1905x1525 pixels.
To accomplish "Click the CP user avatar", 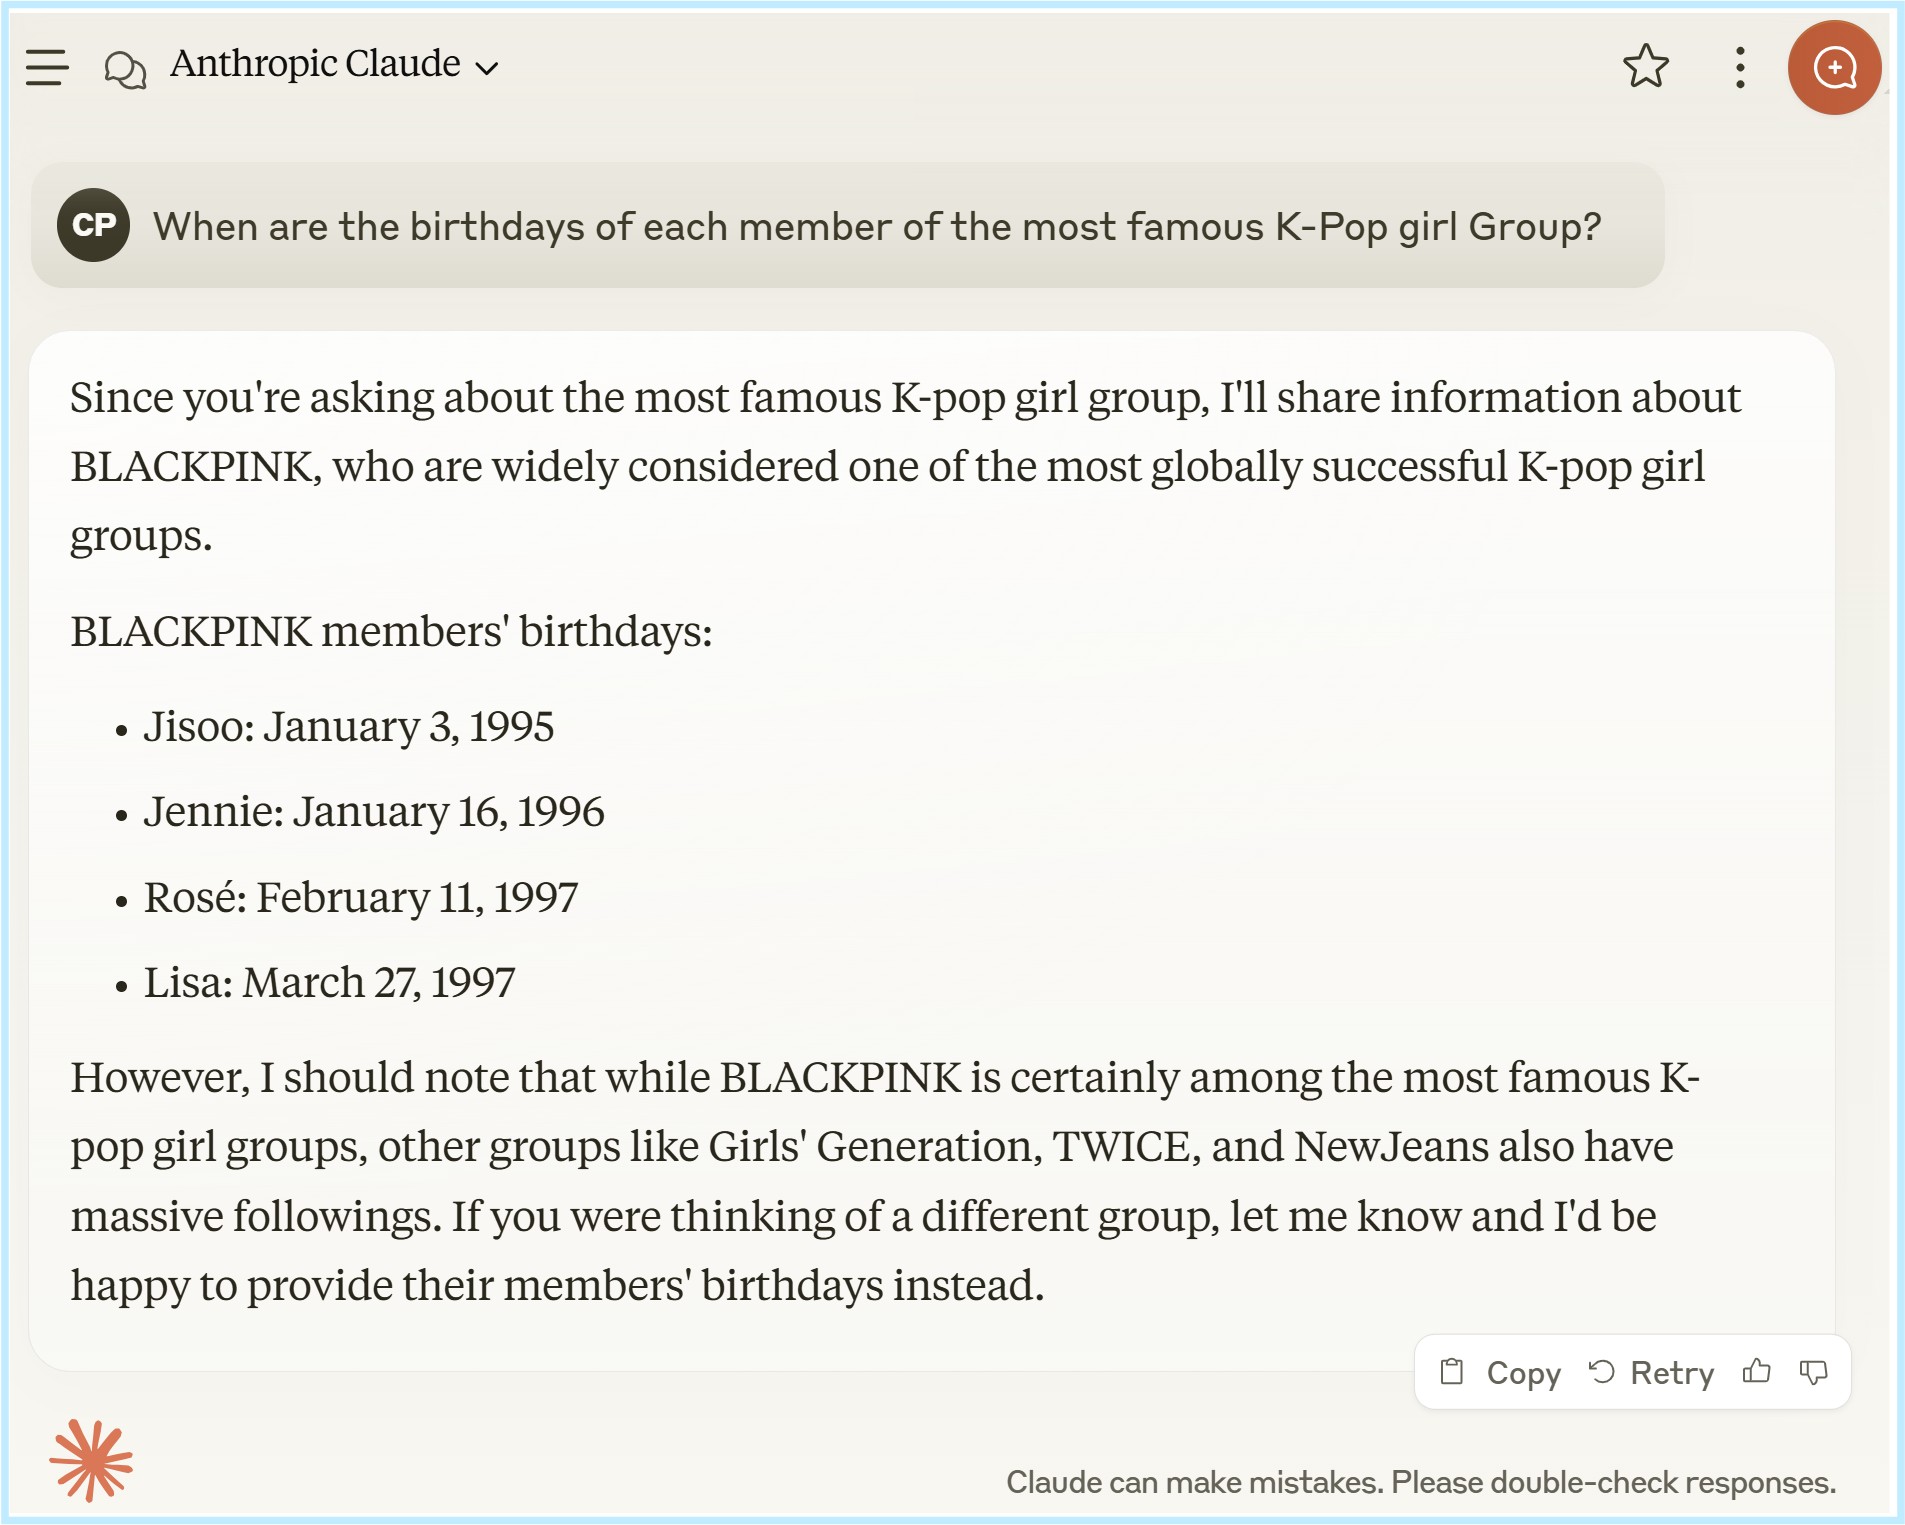I will (x=93, y=225).
